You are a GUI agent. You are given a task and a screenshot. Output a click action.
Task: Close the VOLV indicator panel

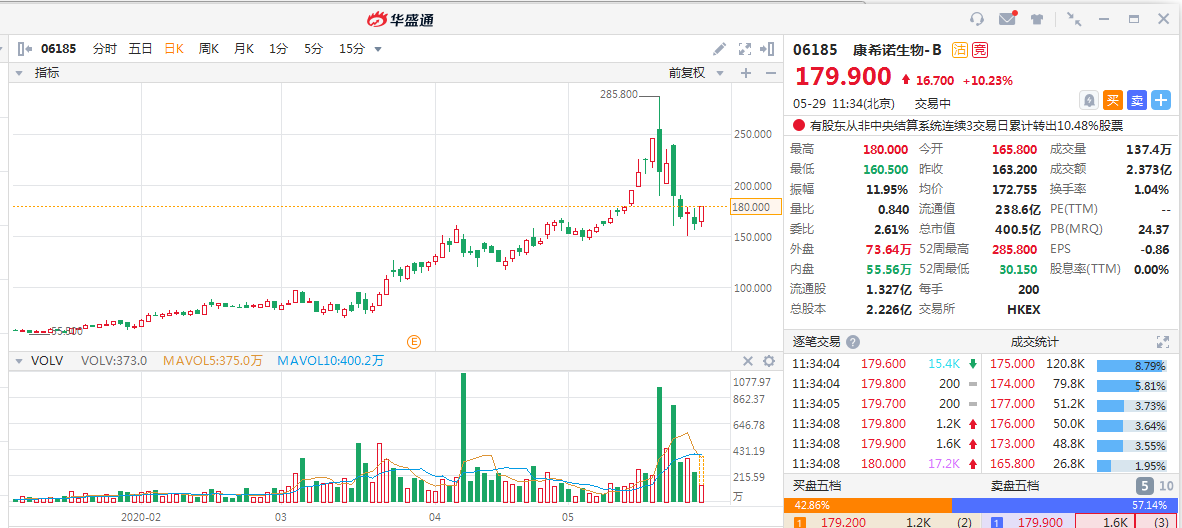click(748, 361)
